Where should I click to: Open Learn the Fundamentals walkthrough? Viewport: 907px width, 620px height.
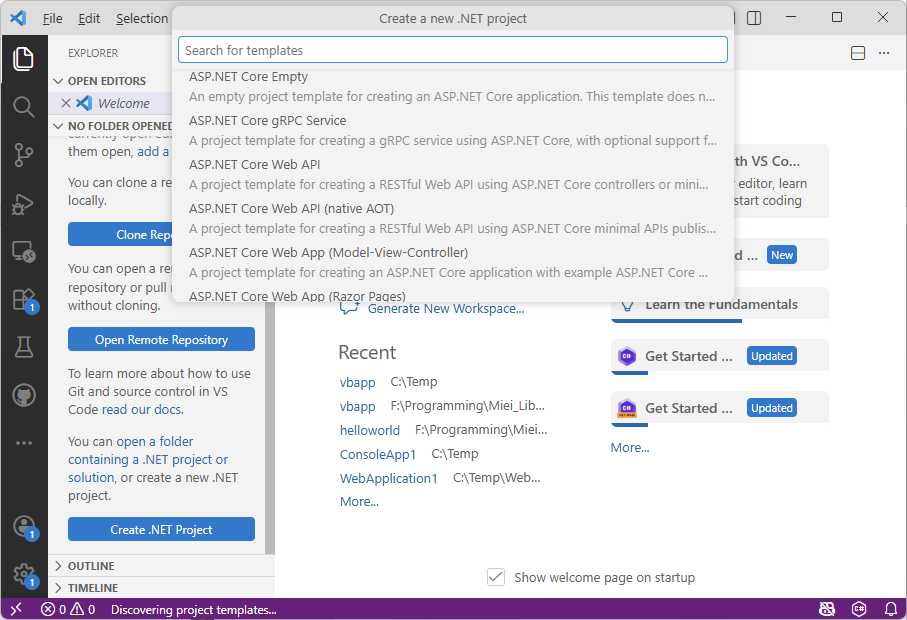pyautogui.click(x=720, y=305)
